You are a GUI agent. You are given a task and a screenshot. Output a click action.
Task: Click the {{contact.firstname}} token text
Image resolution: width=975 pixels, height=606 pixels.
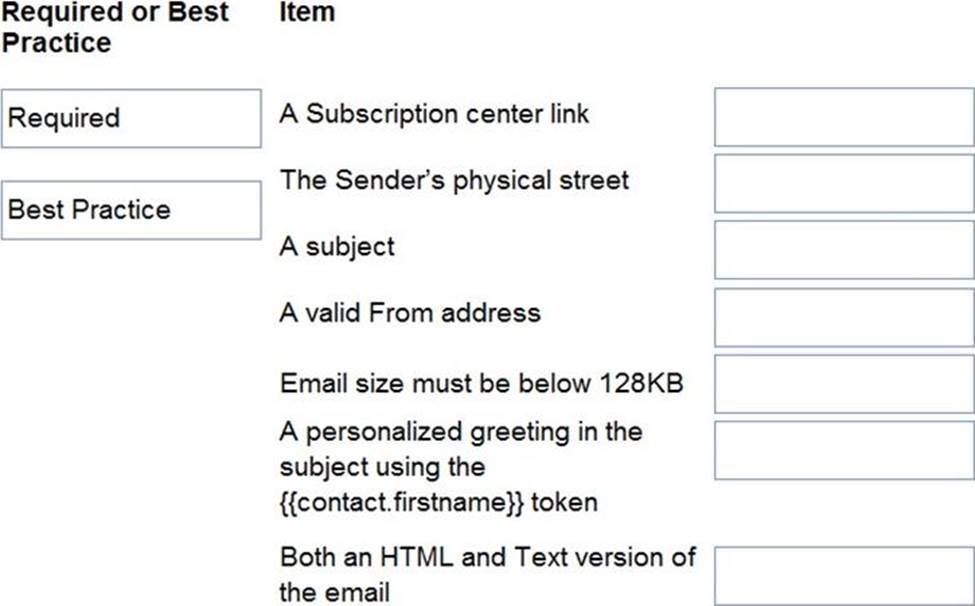click(402, 502)
